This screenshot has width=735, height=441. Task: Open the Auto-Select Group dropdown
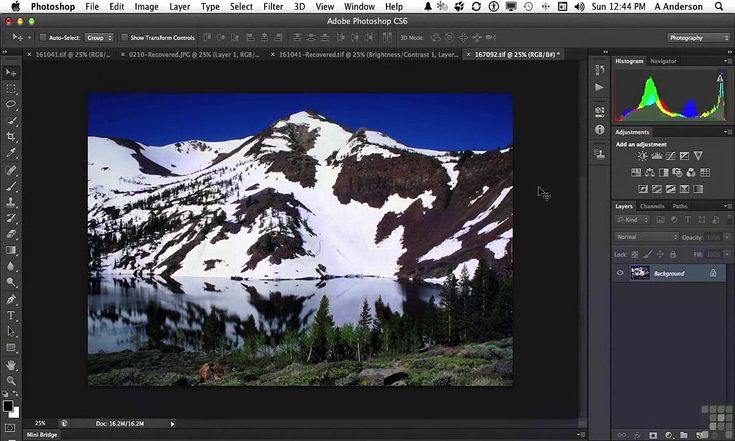99,37
